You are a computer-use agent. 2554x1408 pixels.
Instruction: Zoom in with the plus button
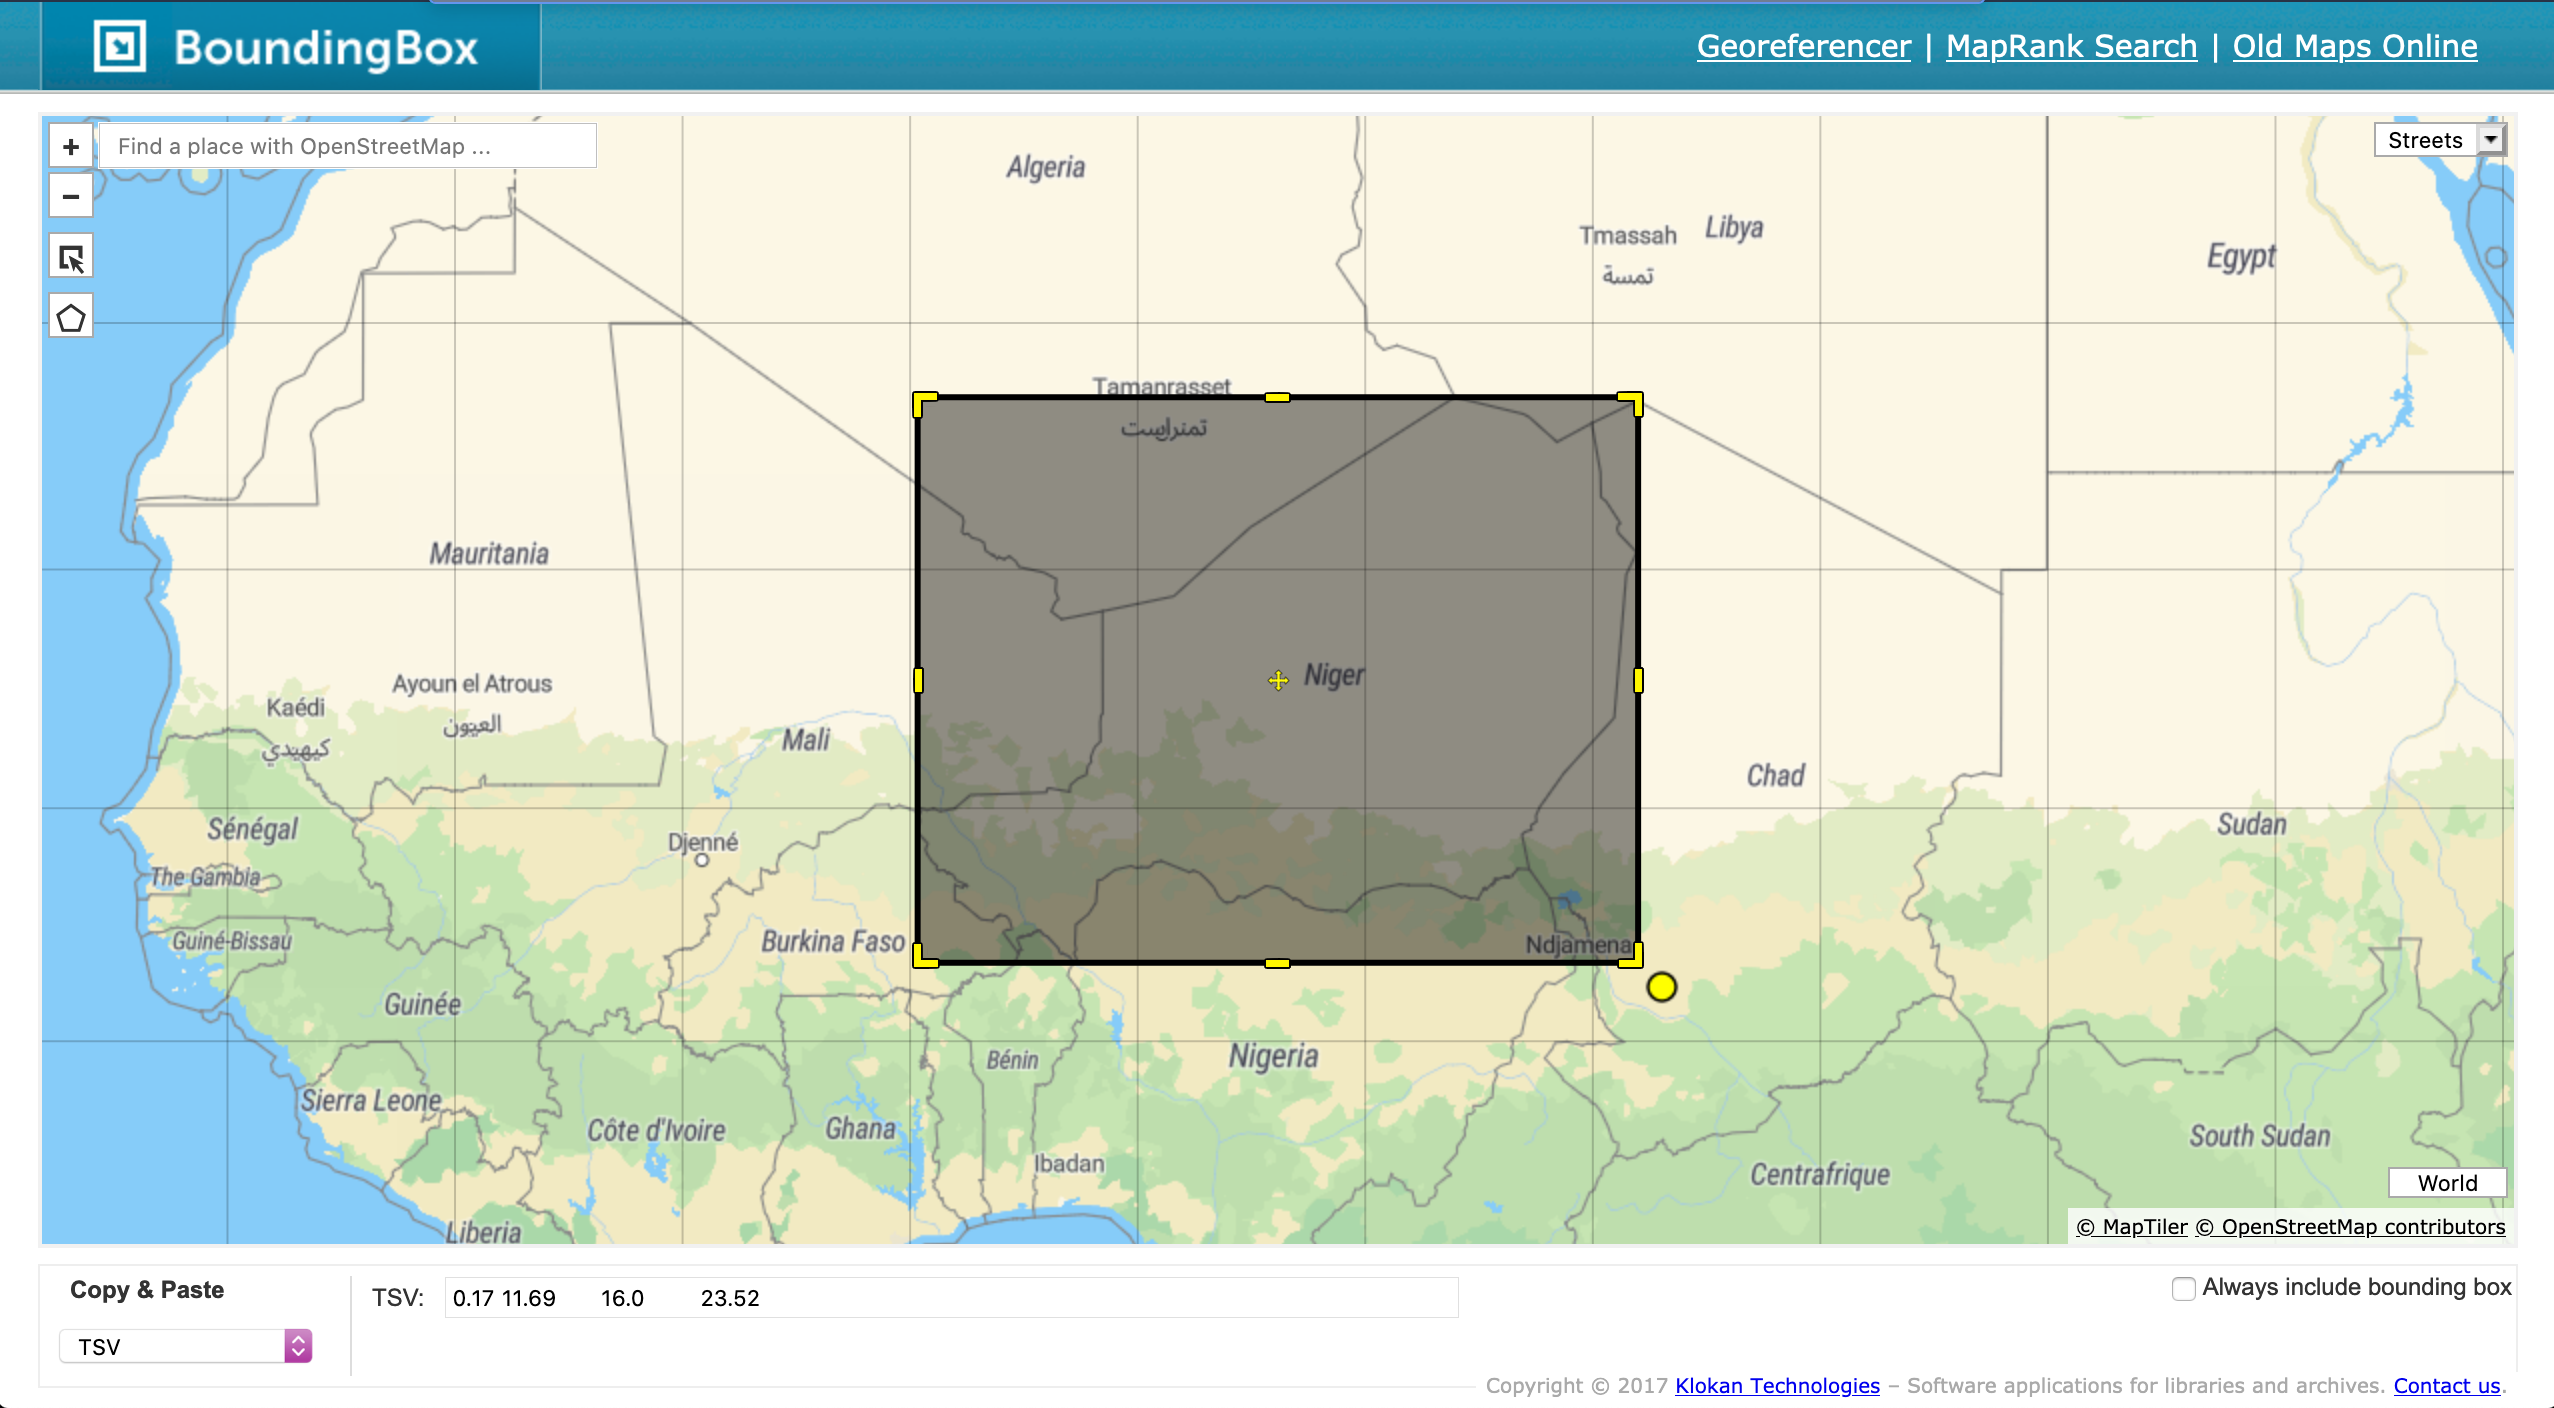(71, 147)
